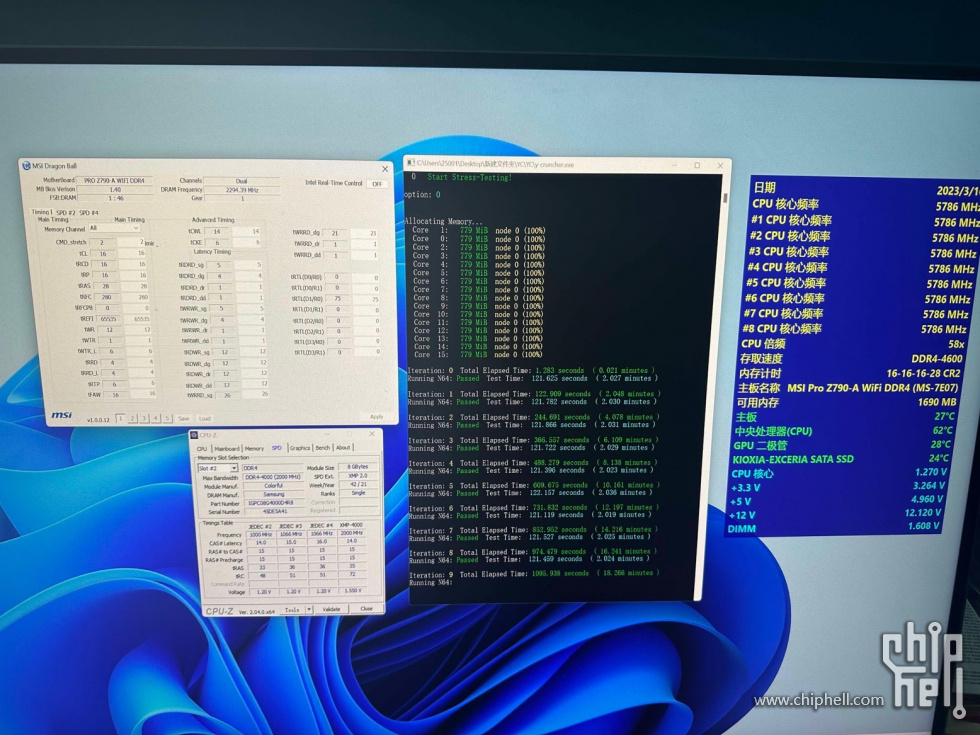The width and height of the screenshot is (980, 735).
Task: Click the DRAM Frequency value 2294.39 MHz
Action: tap(242, 189)
